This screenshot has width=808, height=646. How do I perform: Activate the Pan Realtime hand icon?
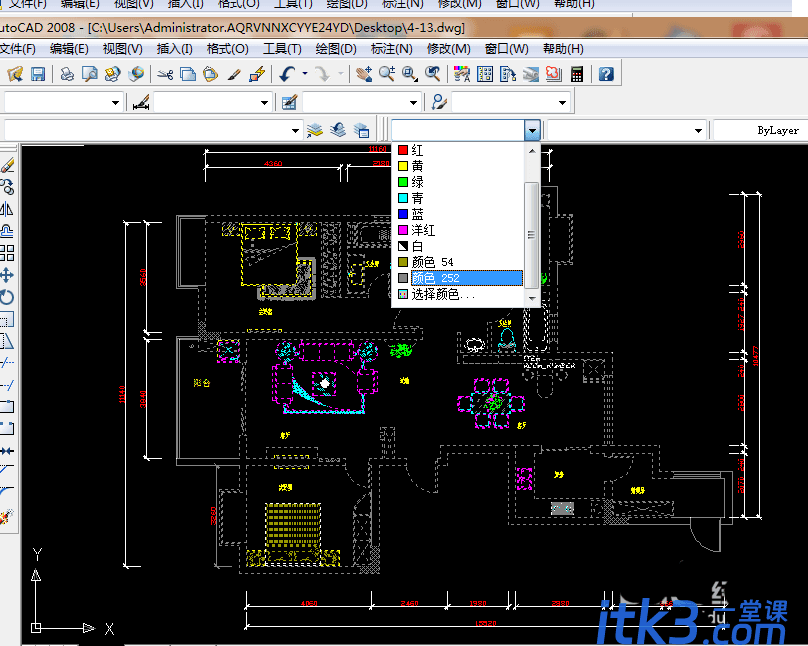[364, 74]
